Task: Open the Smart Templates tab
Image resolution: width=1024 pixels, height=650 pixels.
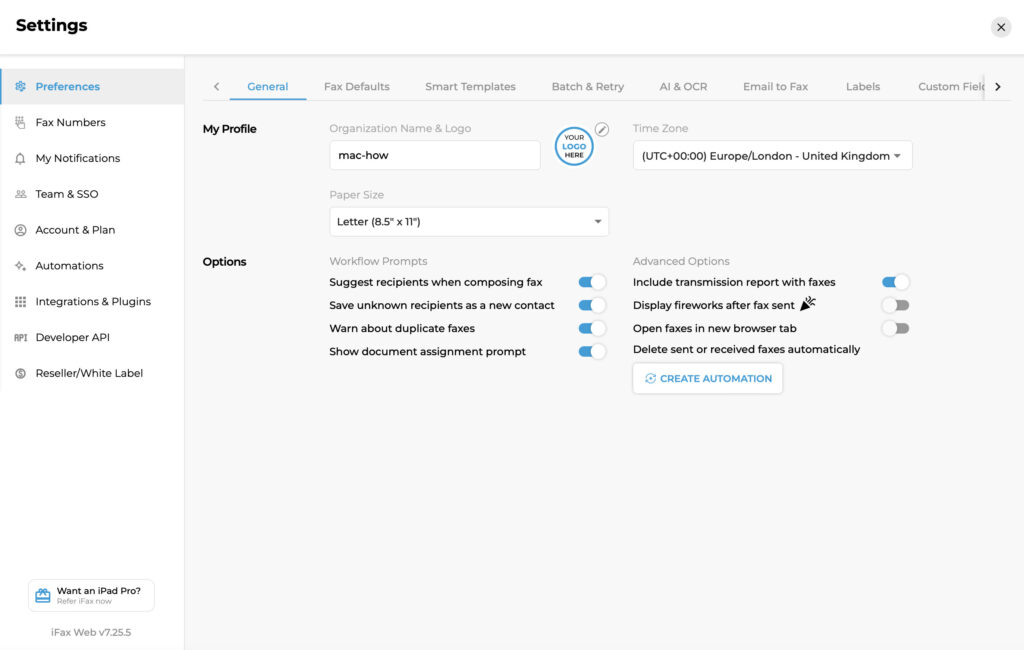Action: coord(470,87)
